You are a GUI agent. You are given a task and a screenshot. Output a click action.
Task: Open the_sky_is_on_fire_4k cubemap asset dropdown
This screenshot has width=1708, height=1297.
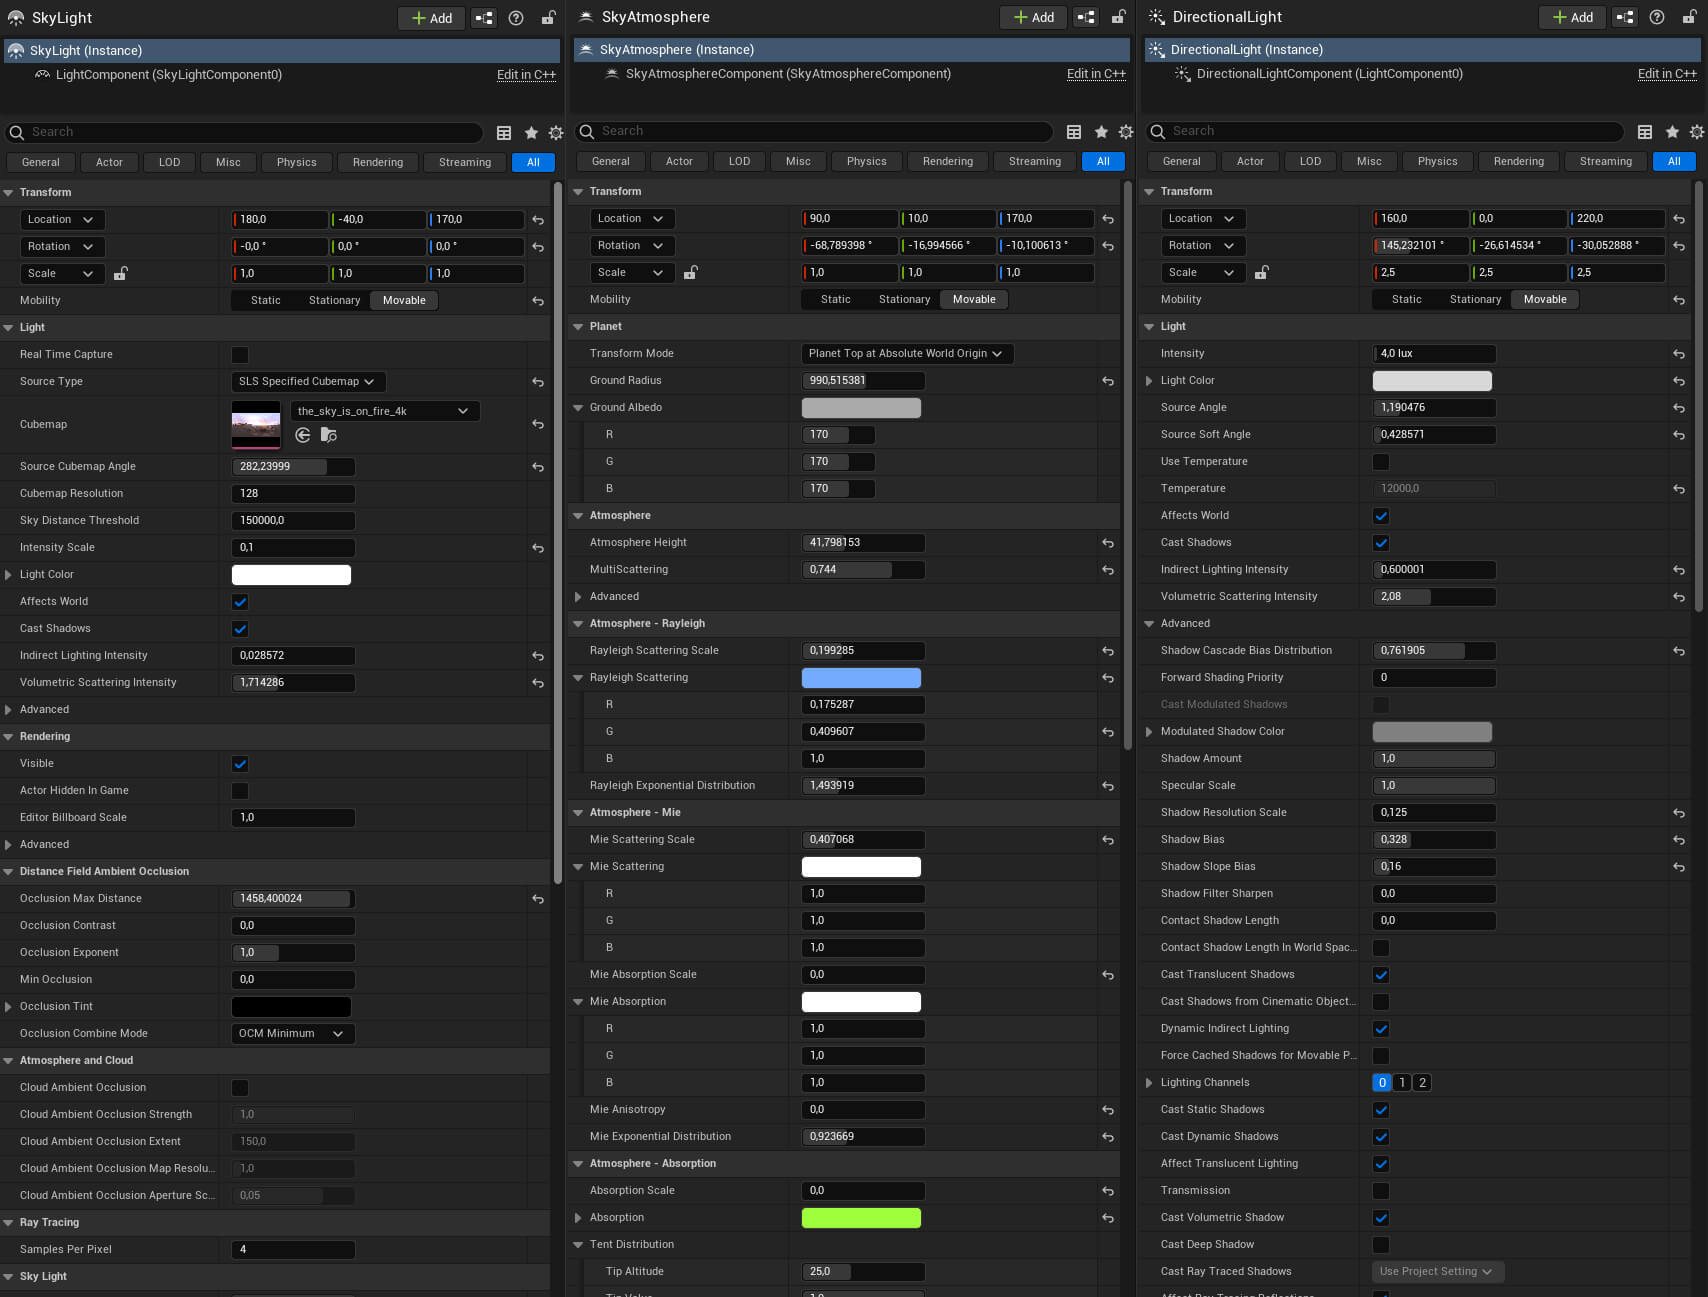[385, 411]
